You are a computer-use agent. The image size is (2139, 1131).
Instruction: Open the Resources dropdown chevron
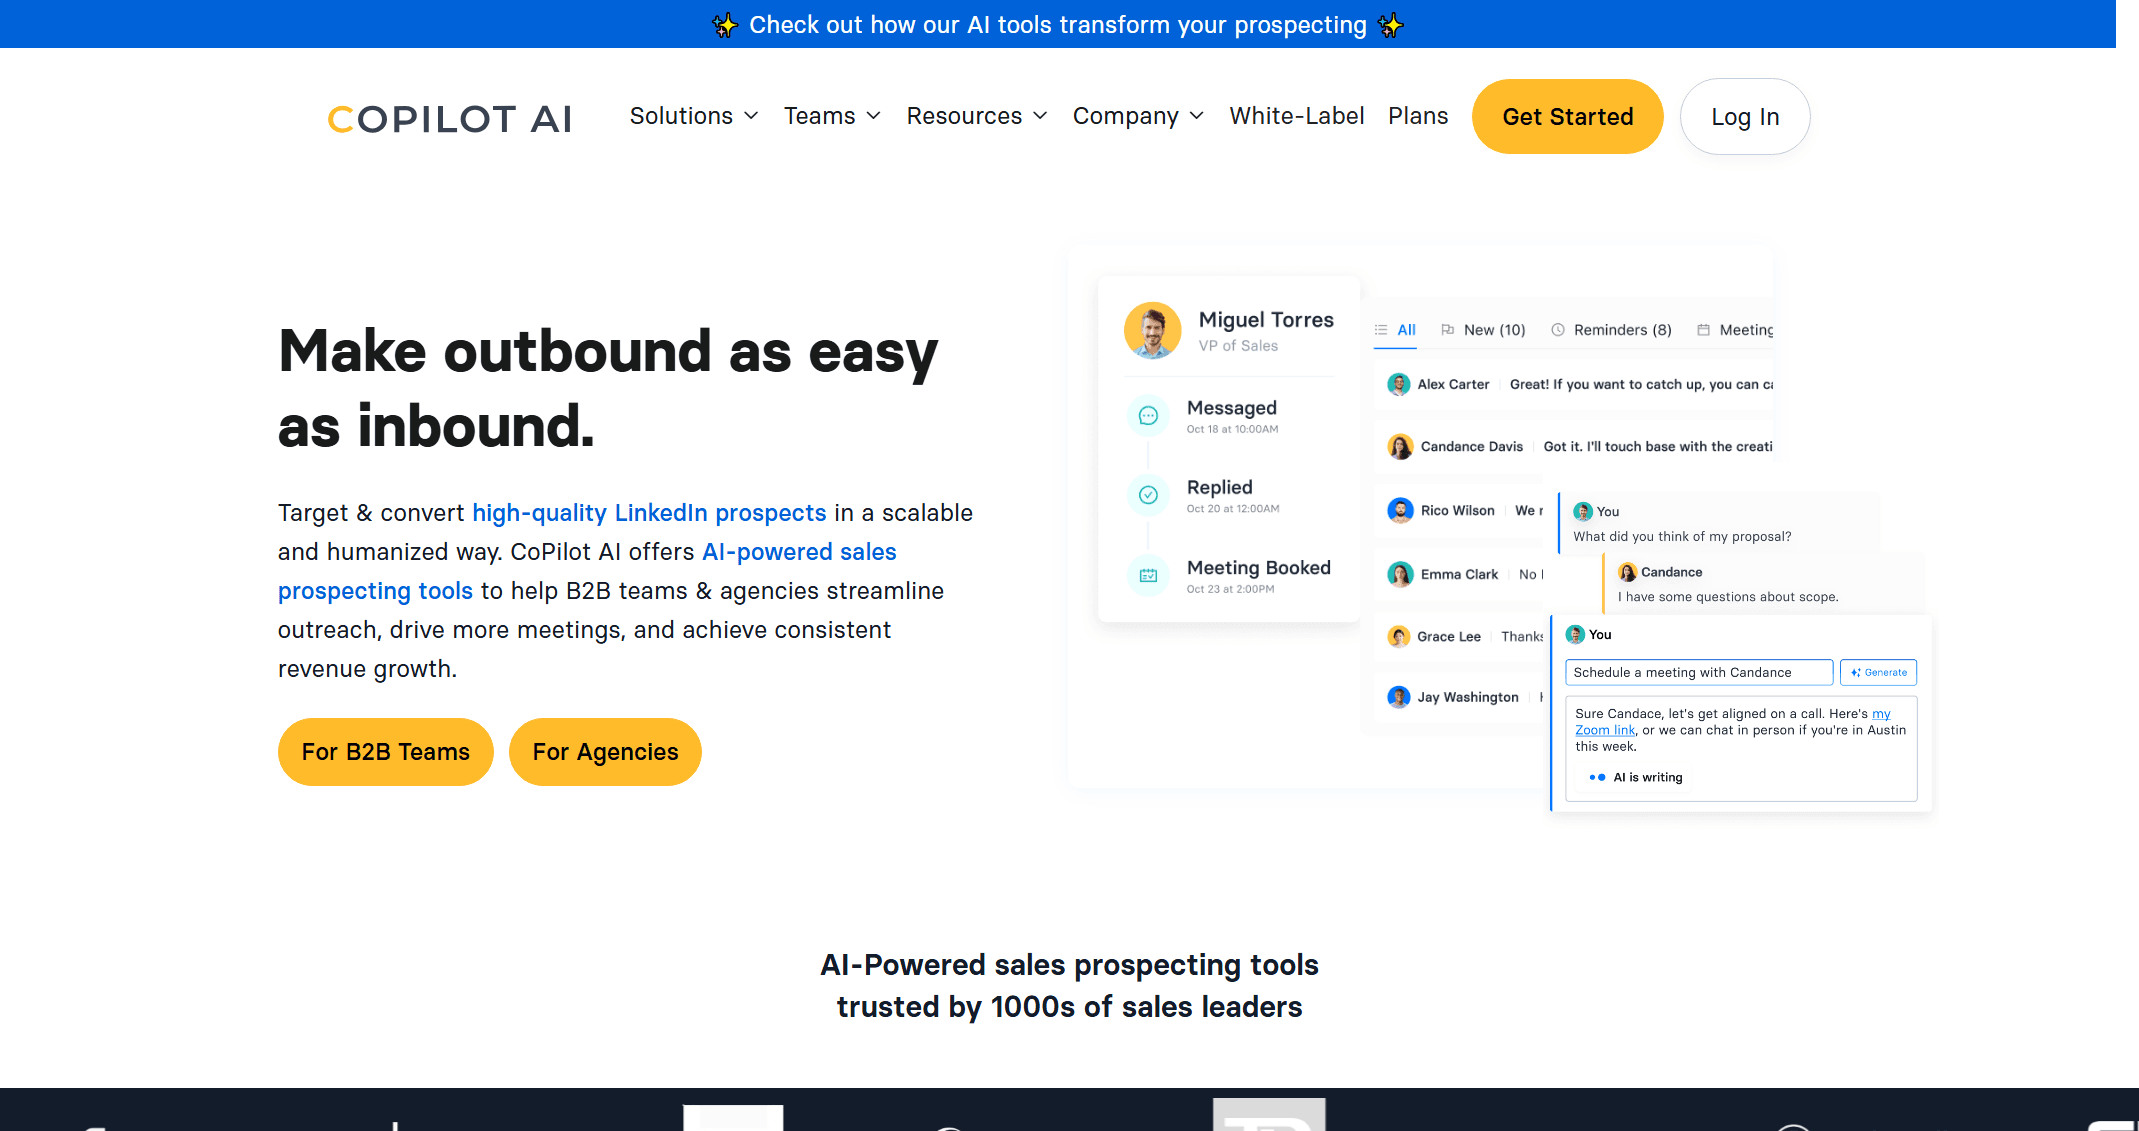[x=1040, y=116]
